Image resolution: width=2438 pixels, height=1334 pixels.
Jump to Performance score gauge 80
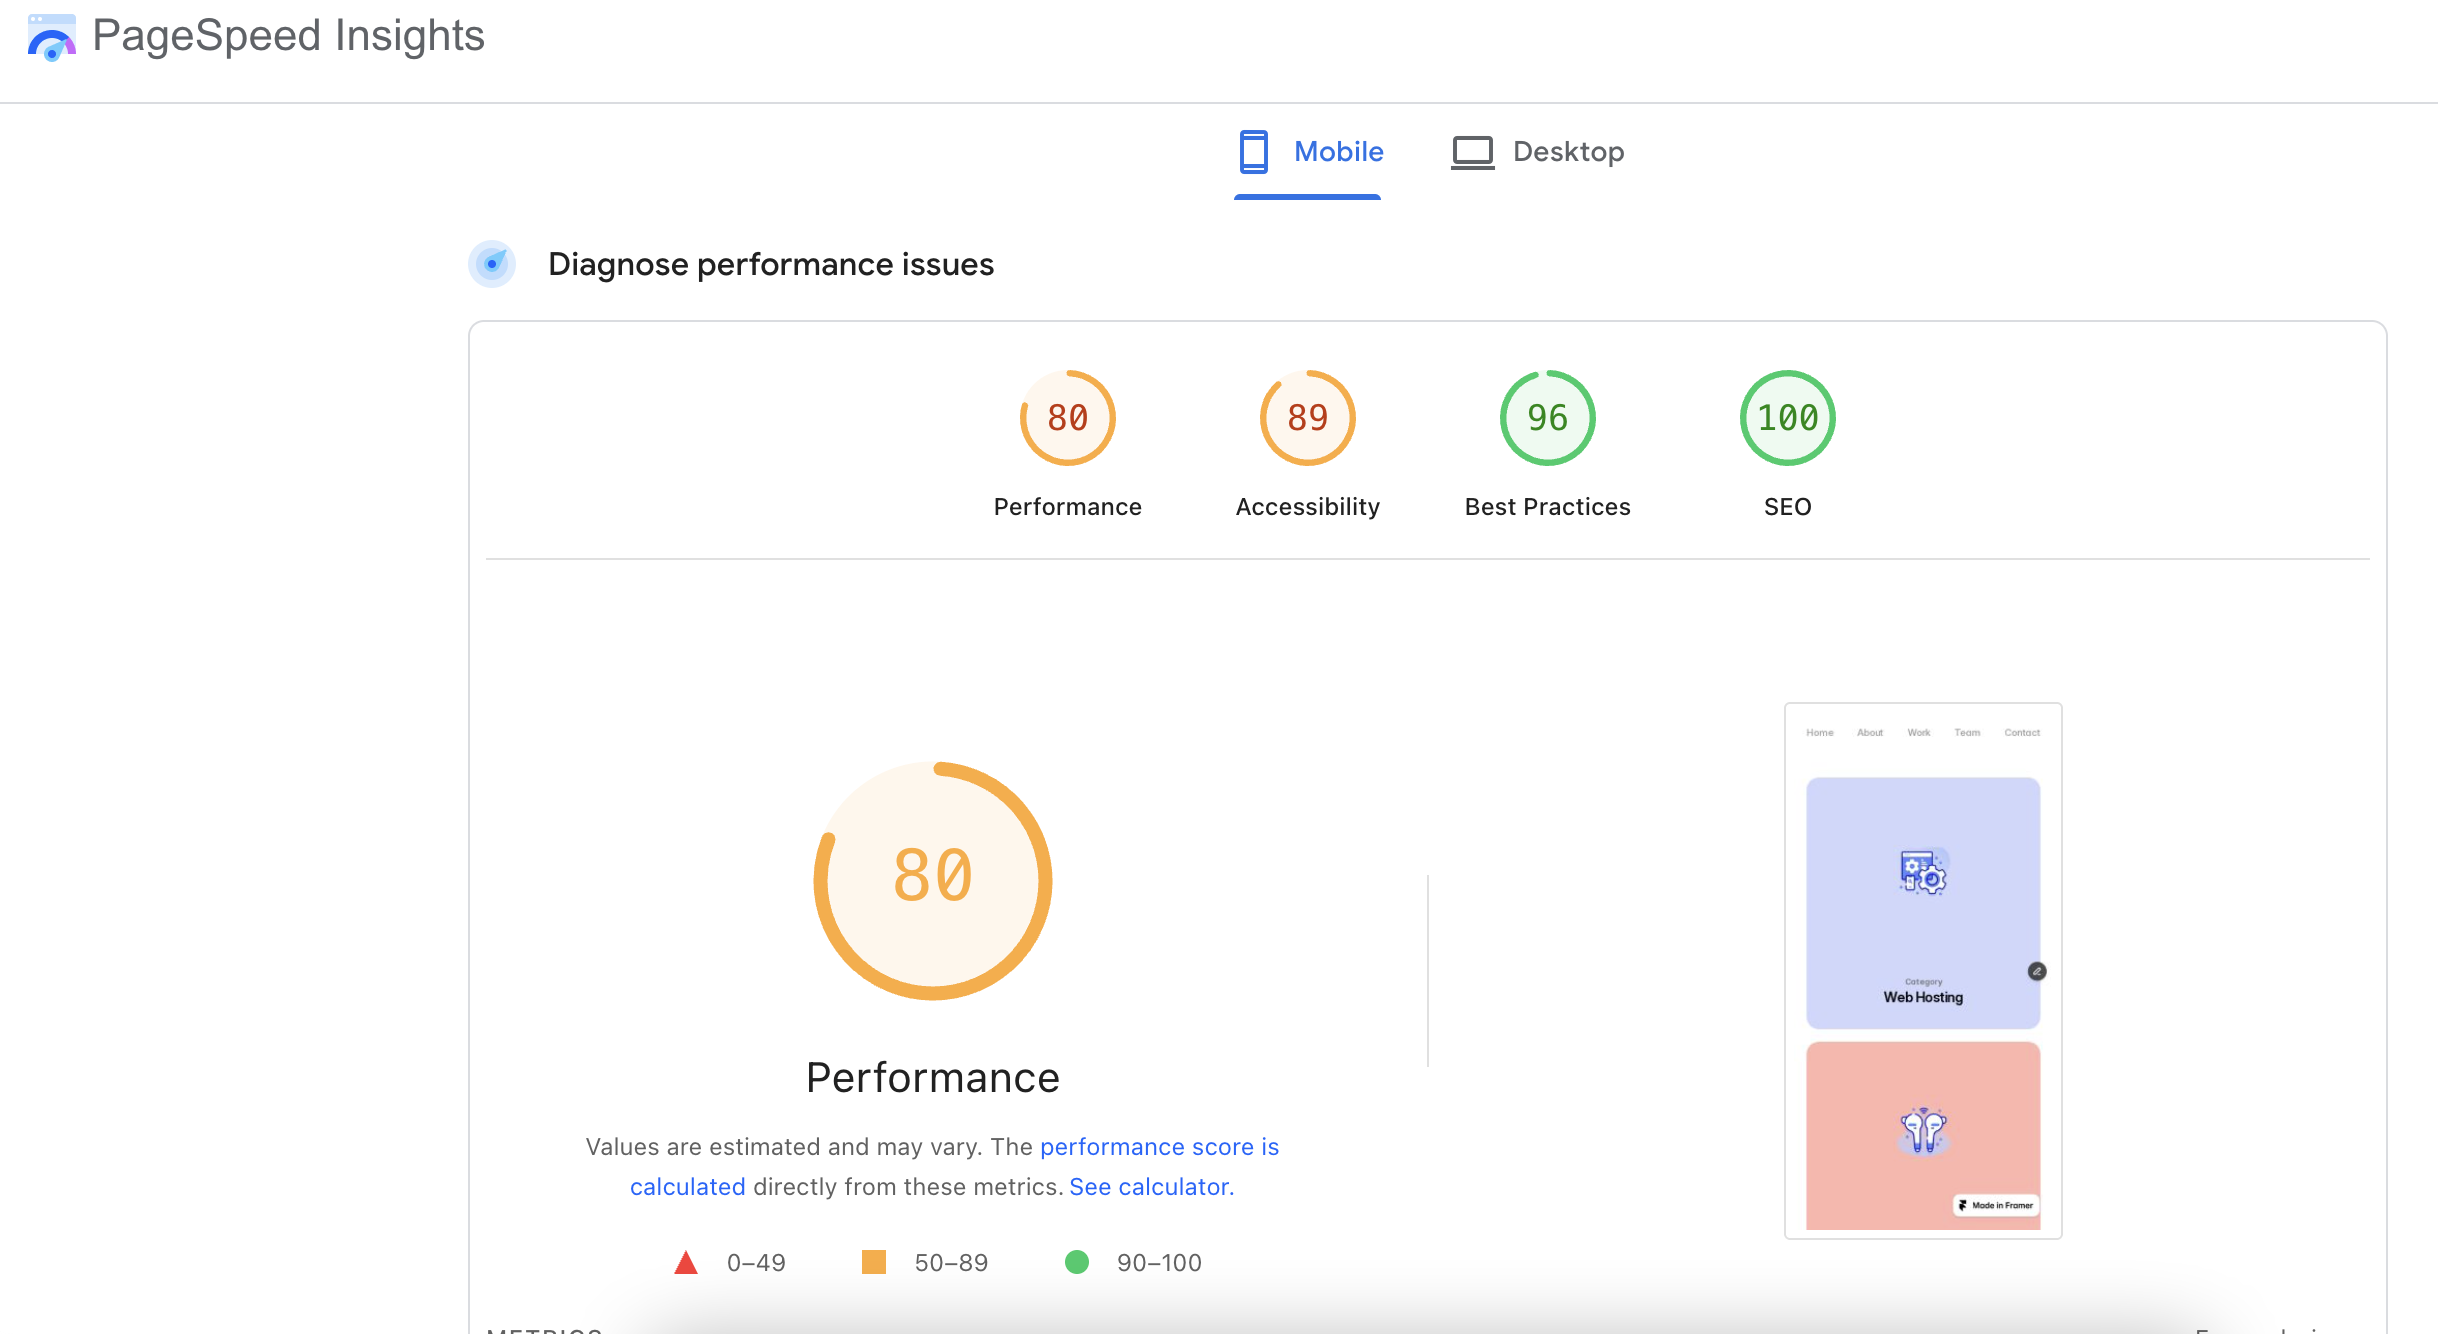click(x=1067, y=418)
